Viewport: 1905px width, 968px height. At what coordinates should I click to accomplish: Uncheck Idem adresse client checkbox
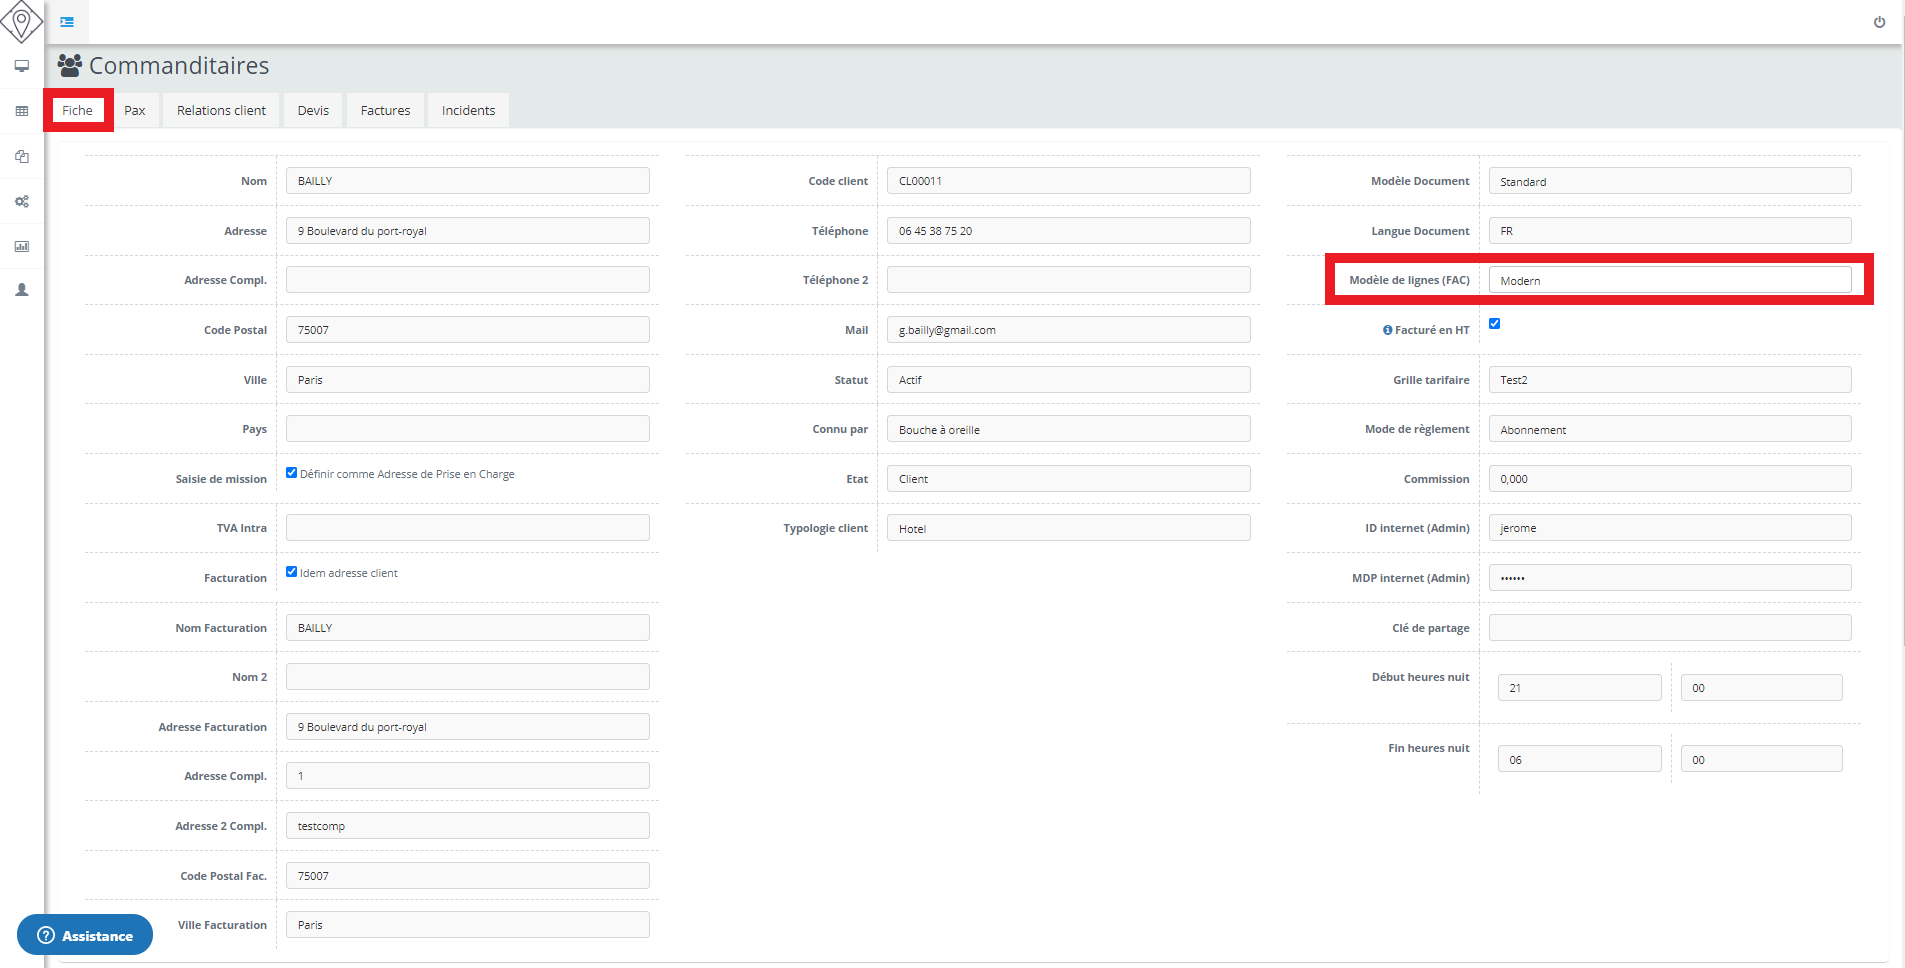(292, 572)
